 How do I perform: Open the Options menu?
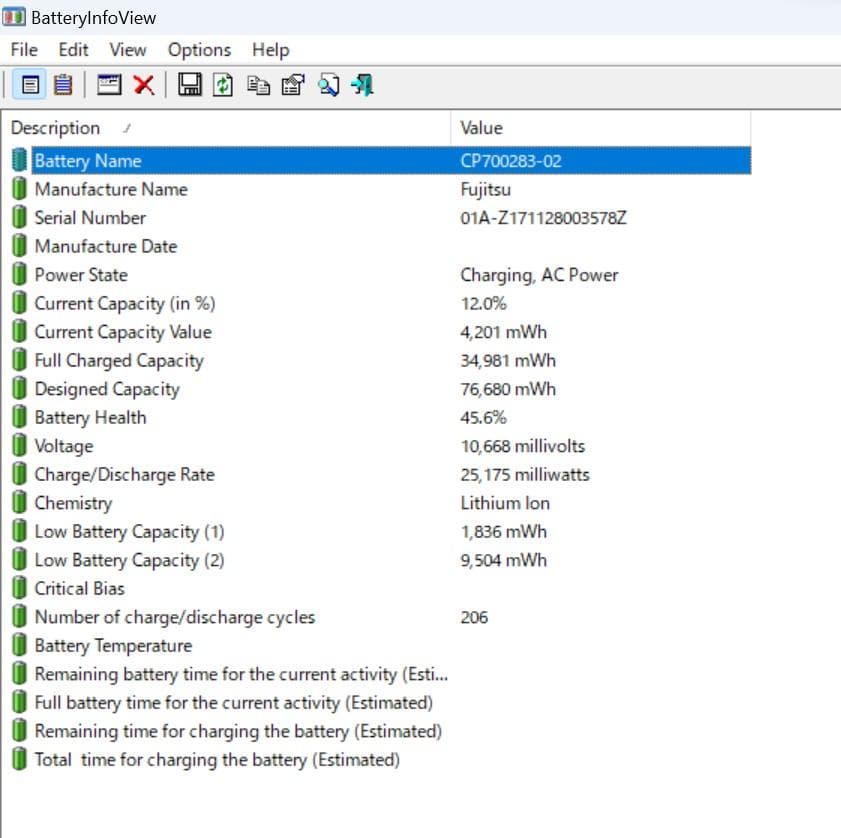click(199, 50)
